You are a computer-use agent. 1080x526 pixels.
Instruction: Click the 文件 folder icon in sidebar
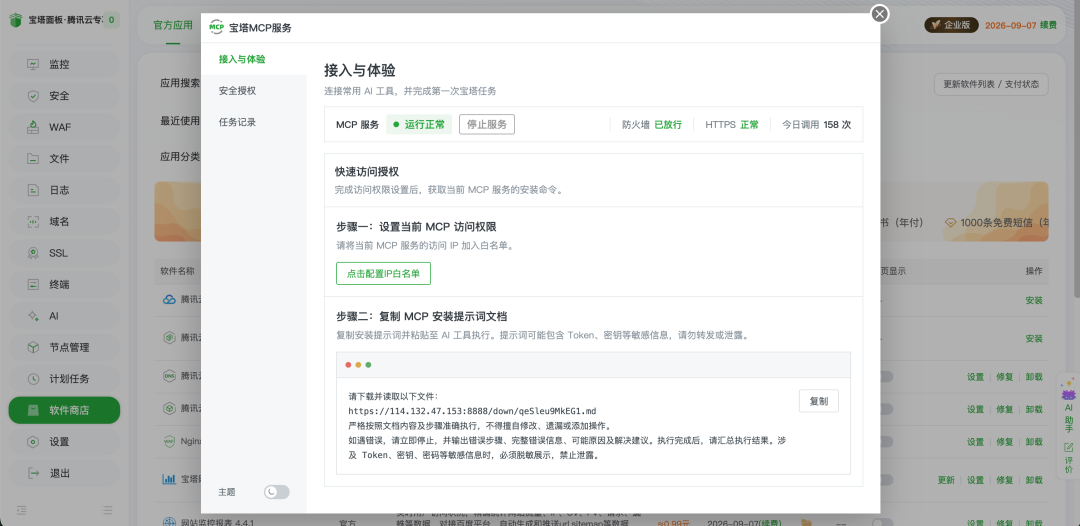coord(32,158)
